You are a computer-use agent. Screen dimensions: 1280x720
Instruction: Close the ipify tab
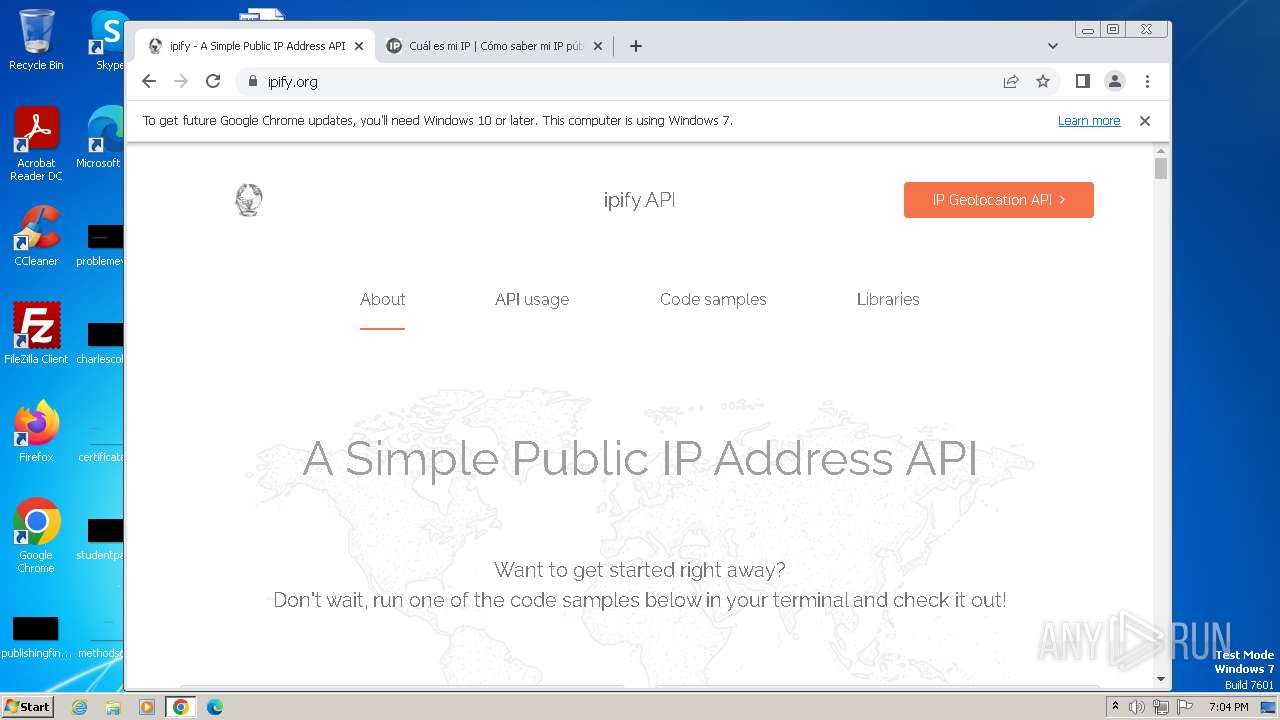point(359,46)
